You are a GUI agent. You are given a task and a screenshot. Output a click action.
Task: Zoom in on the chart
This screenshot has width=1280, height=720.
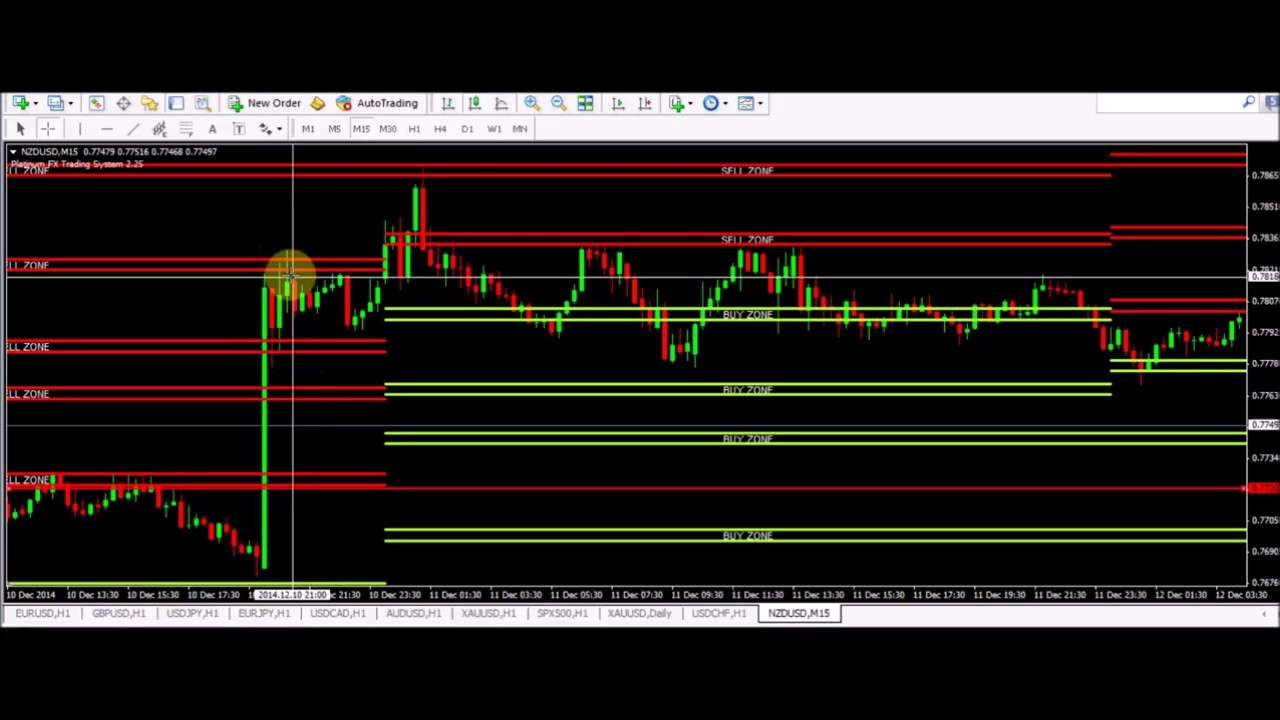[x=532, y=103]
